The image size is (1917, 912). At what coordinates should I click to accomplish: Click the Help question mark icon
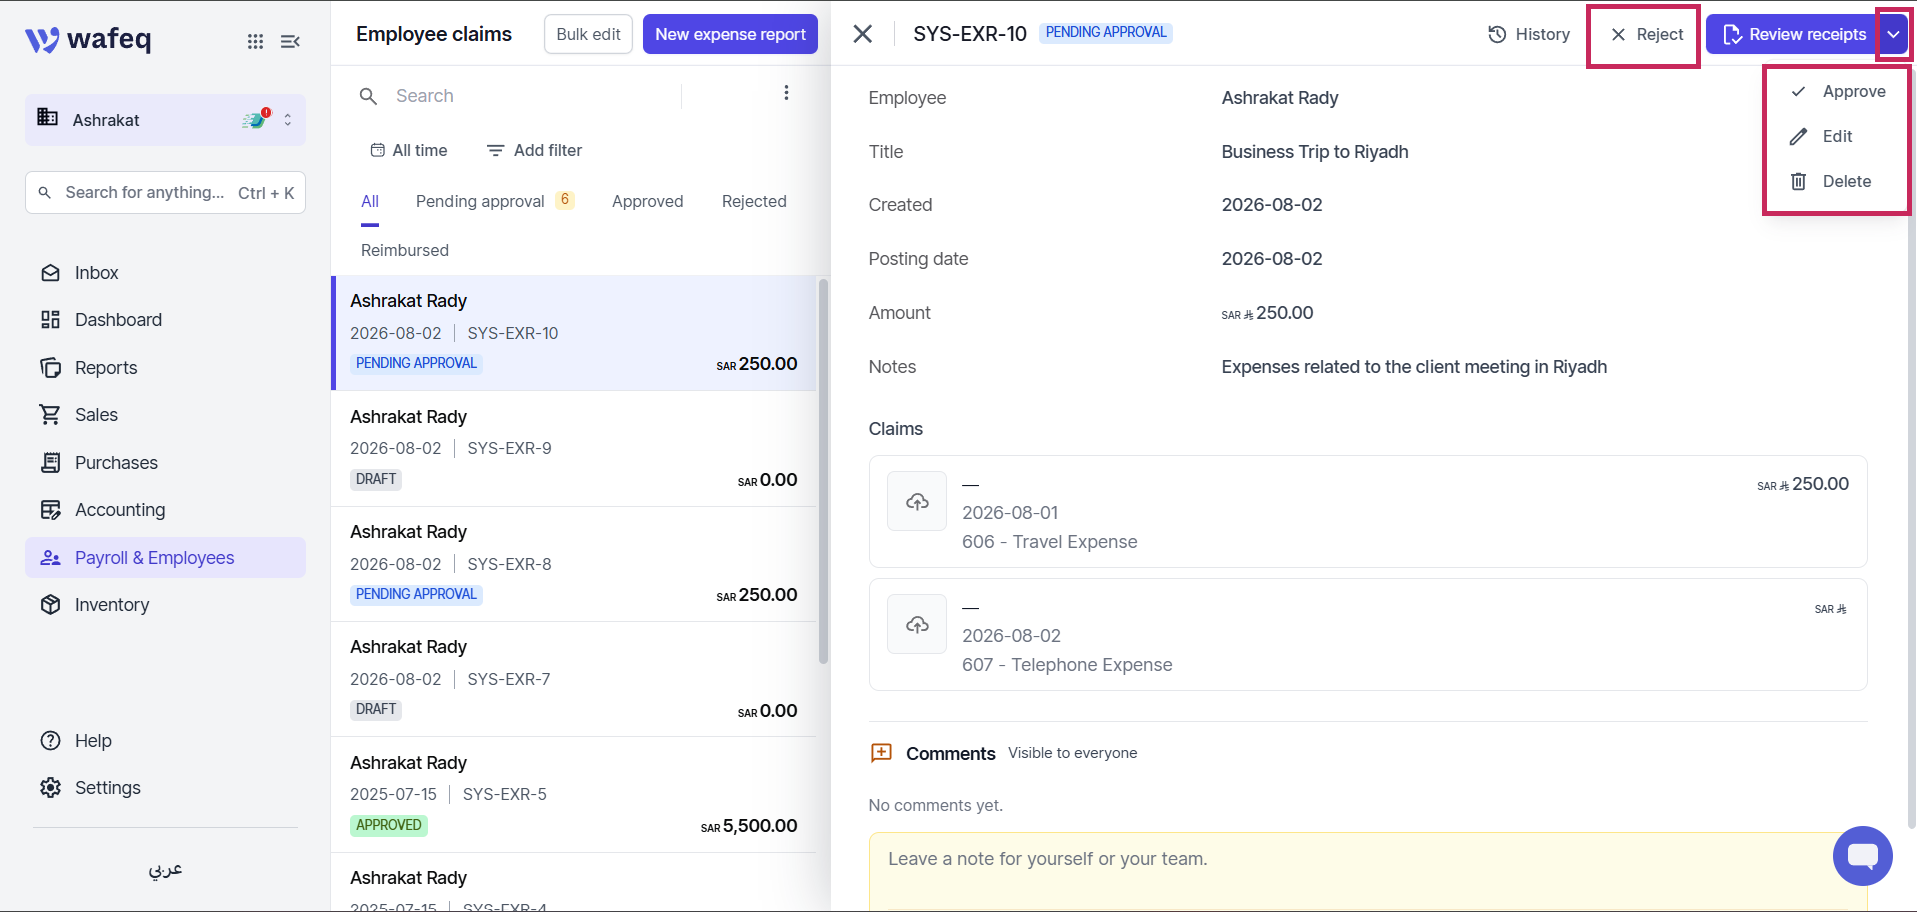50,741
